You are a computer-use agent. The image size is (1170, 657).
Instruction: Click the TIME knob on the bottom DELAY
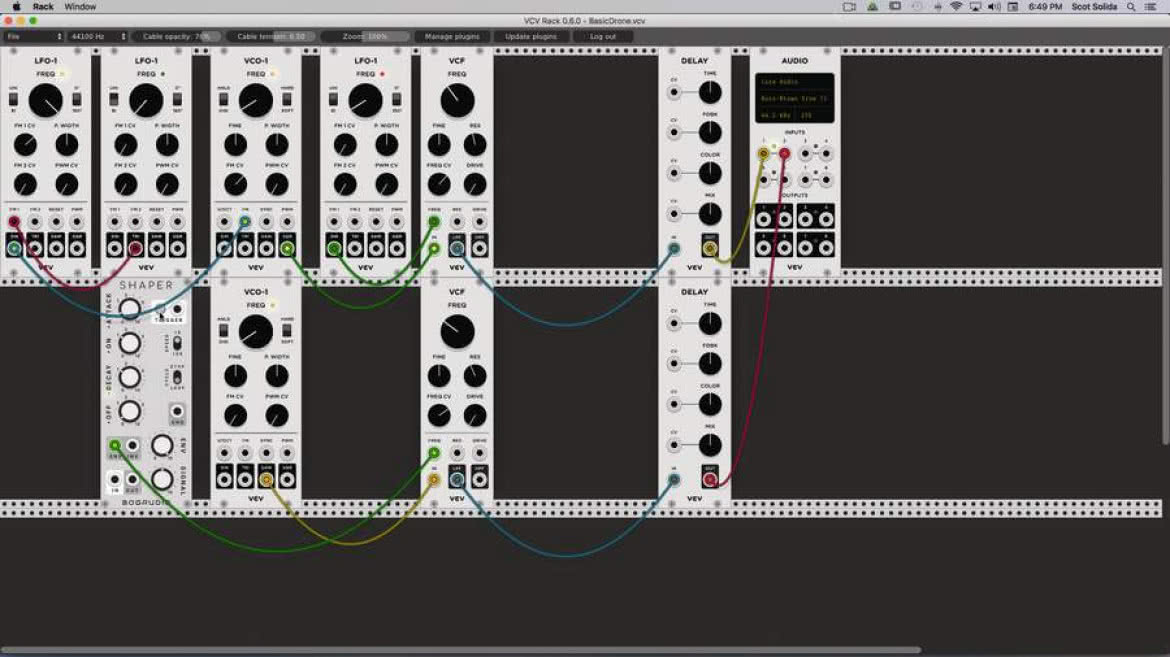(x=710, y=323)
